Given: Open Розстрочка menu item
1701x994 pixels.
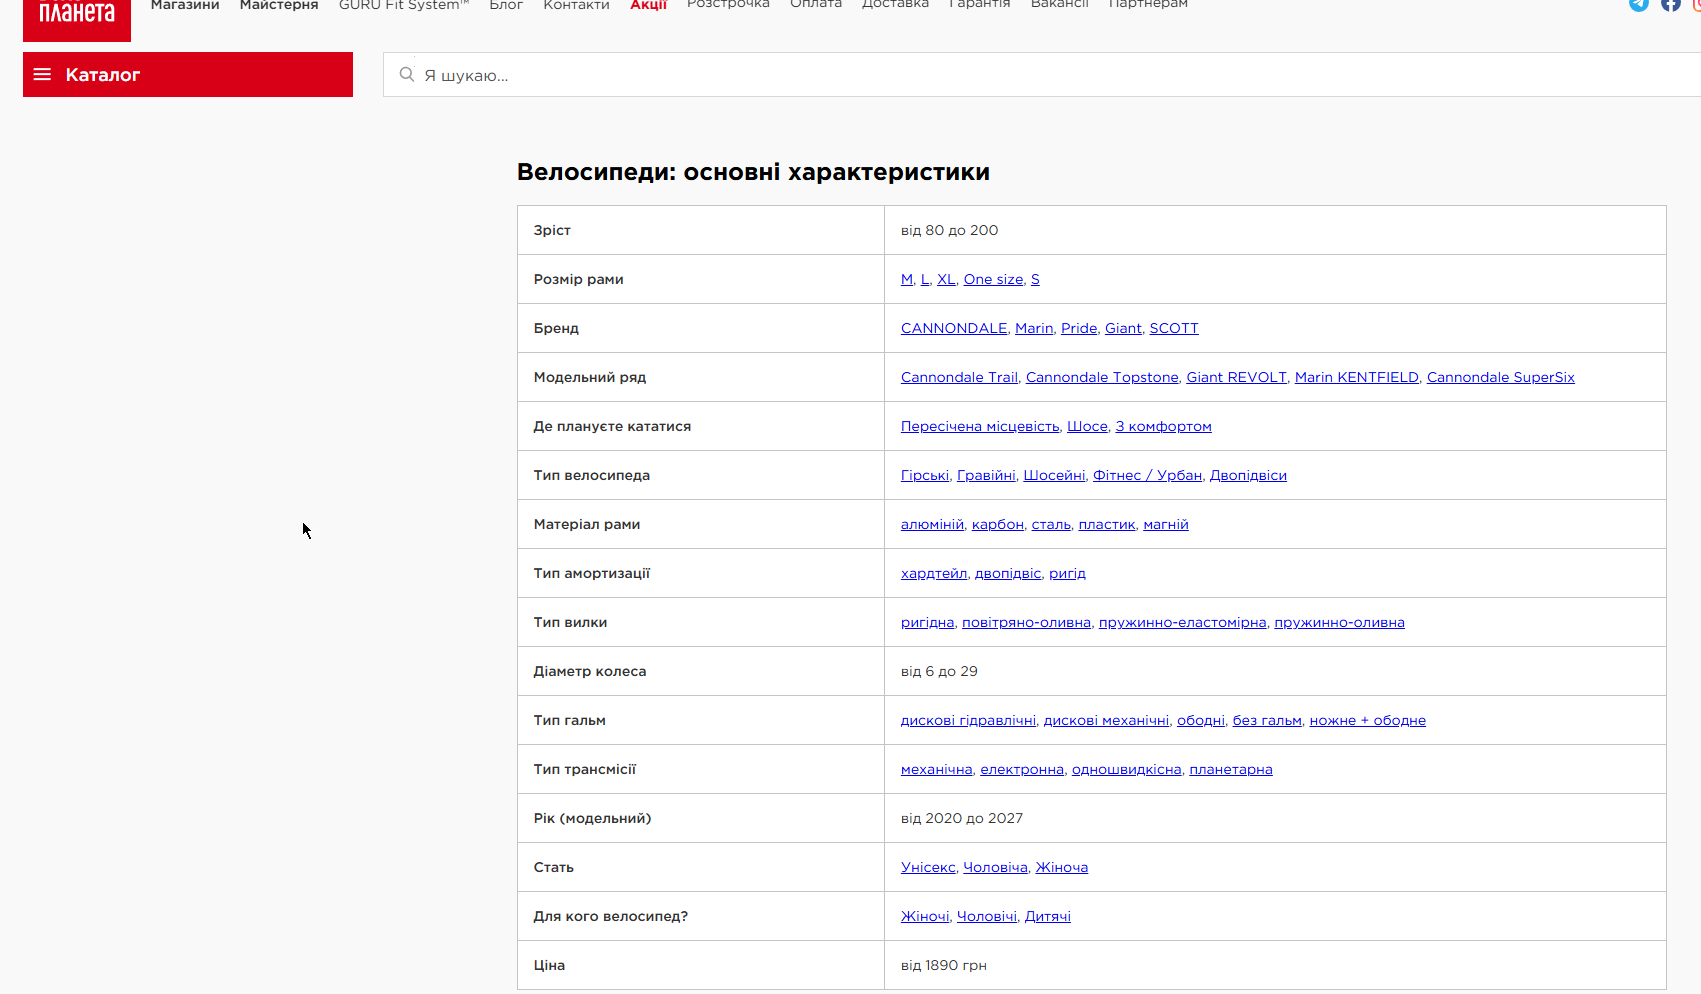Looking at the screenshot, I should click(x=728, y=5).
